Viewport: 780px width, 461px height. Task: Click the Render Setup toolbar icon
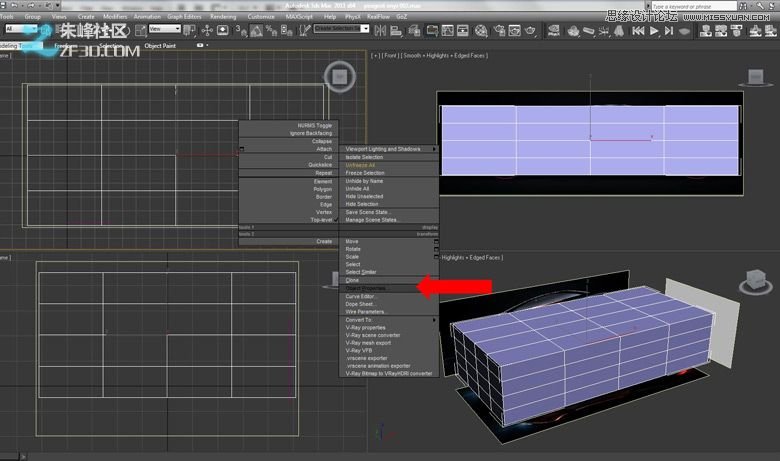[497, 30]
